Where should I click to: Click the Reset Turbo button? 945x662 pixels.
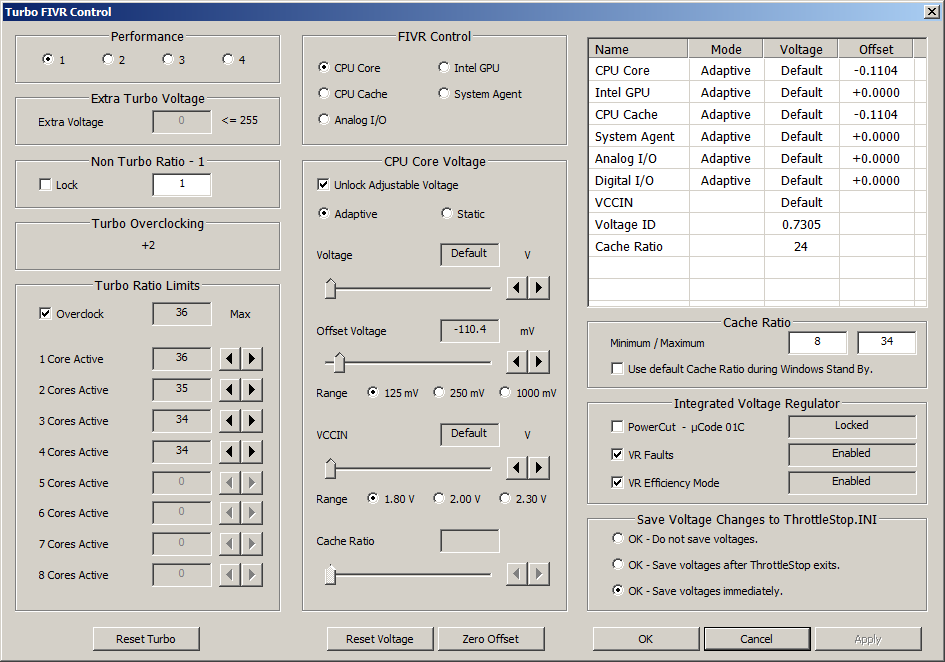tap(146, 639)
